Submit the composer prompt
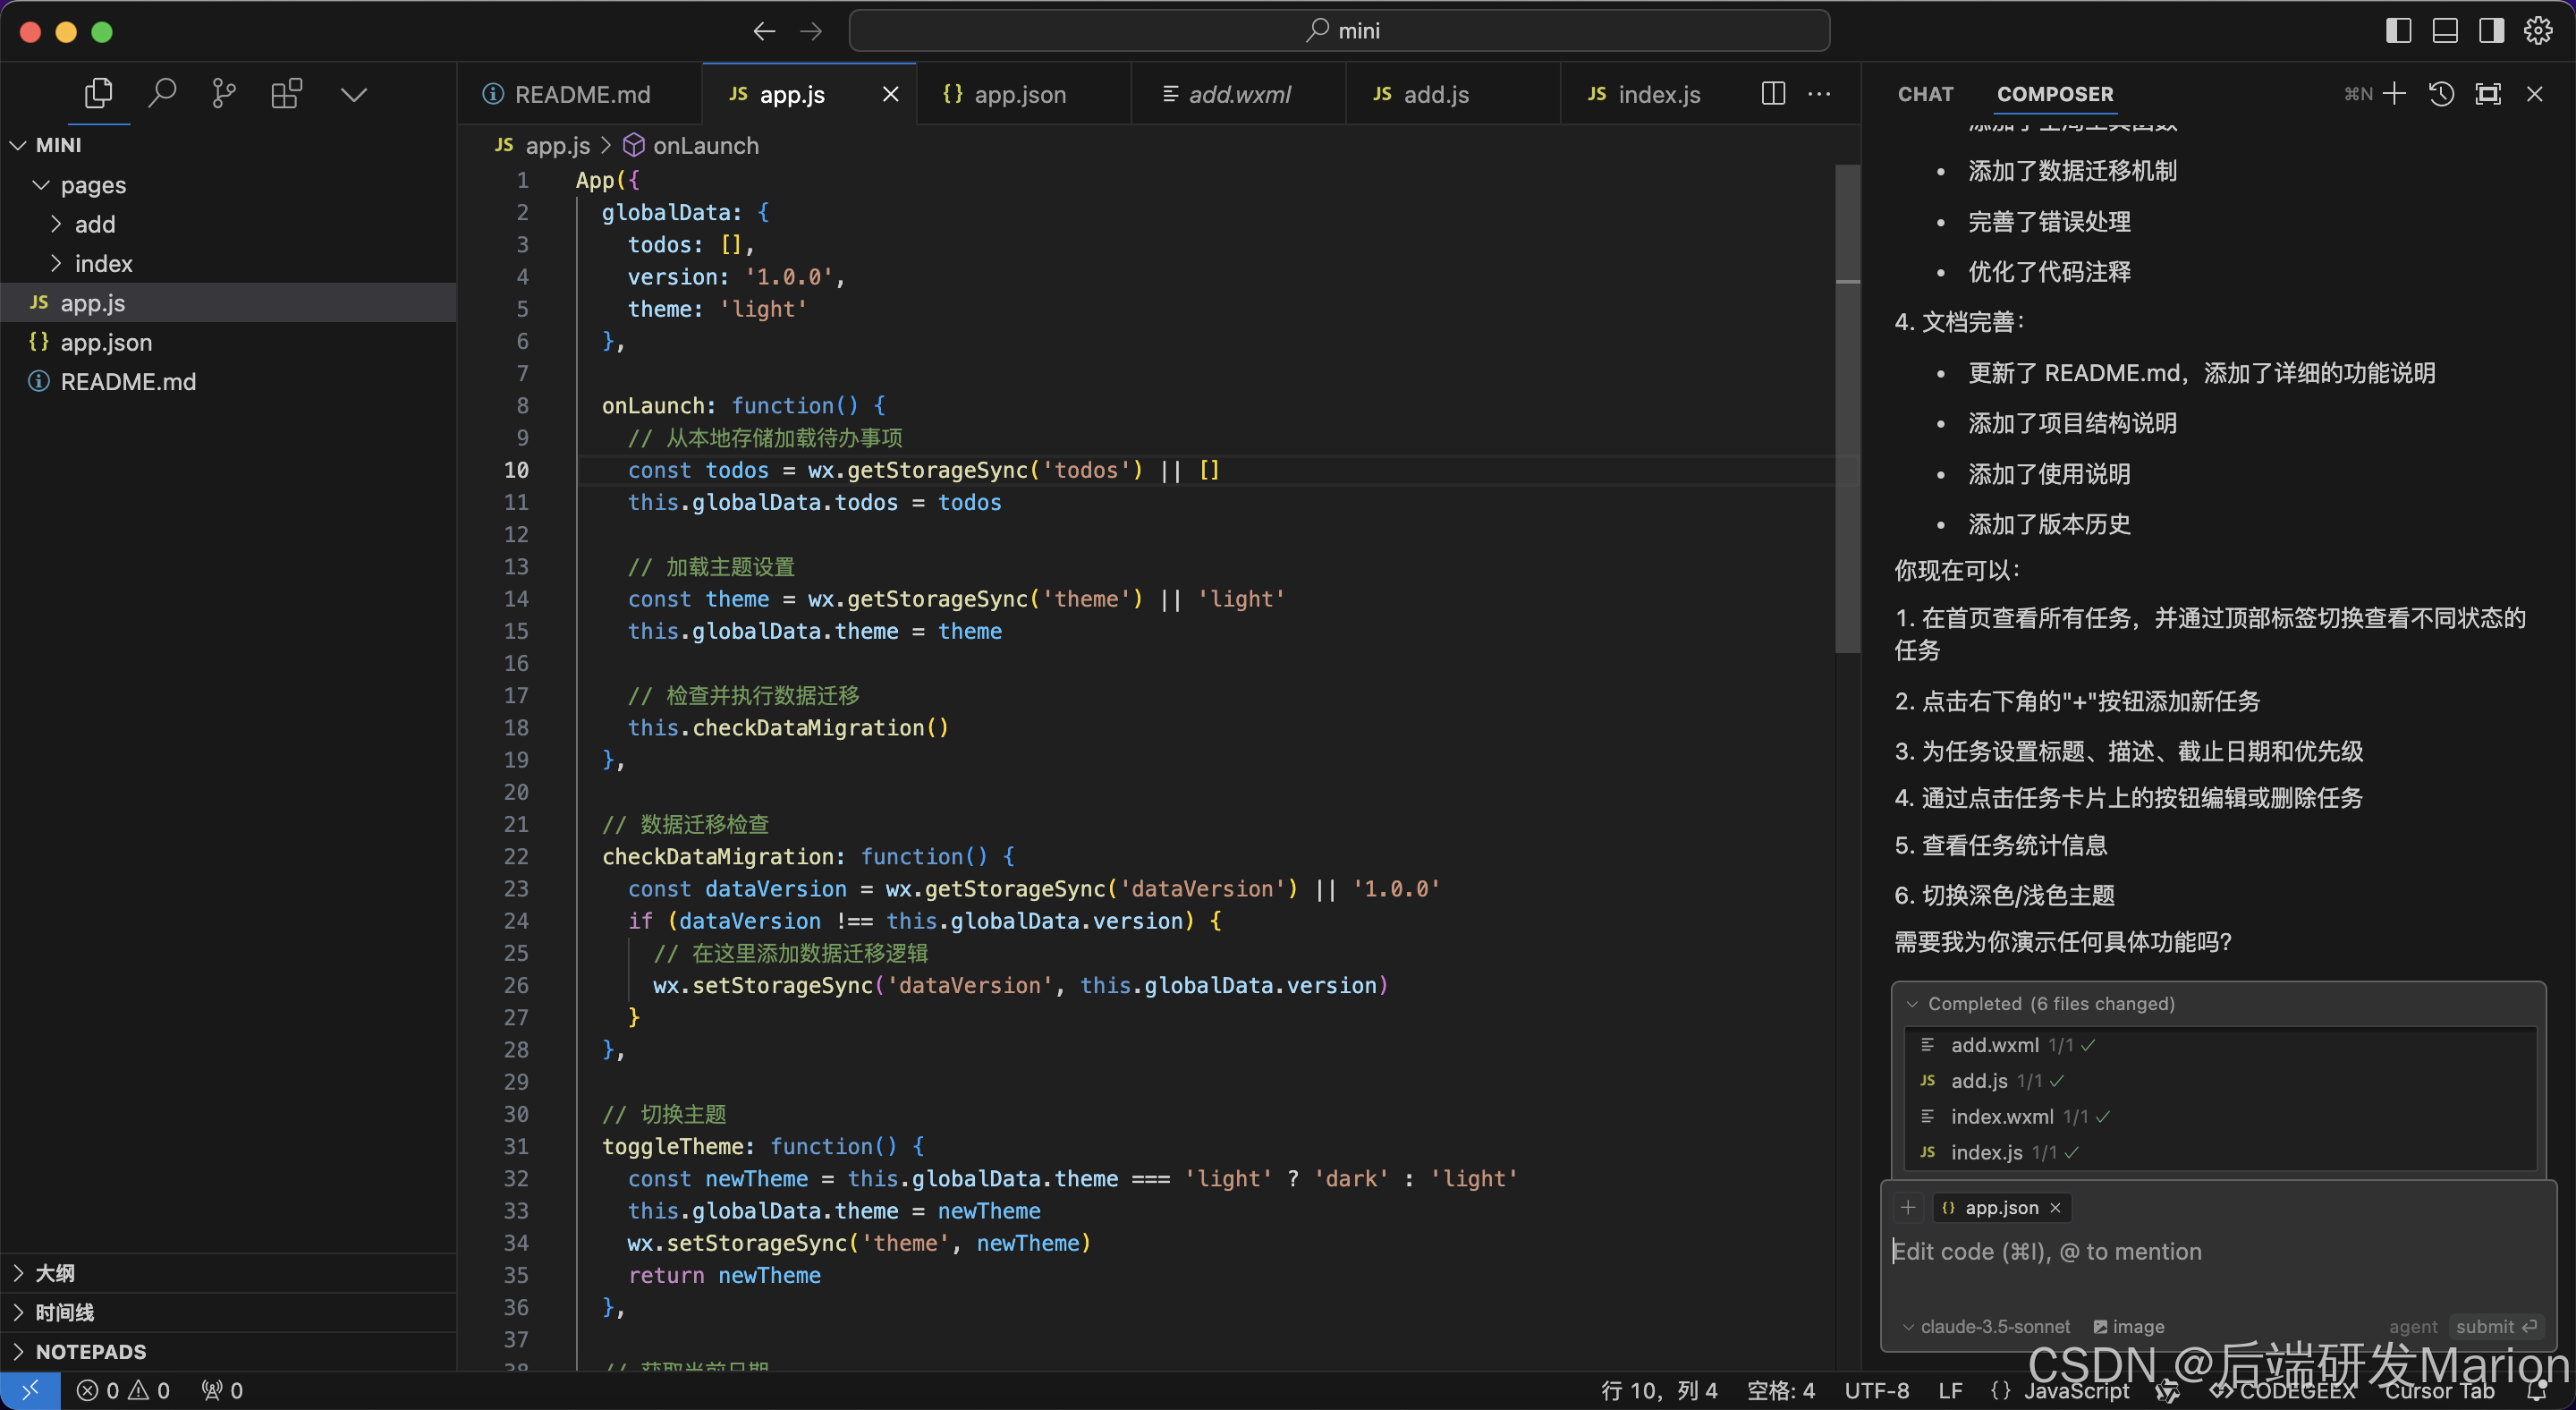The width and height of the screenshot is (2576, 1410). [2496, 1327]
